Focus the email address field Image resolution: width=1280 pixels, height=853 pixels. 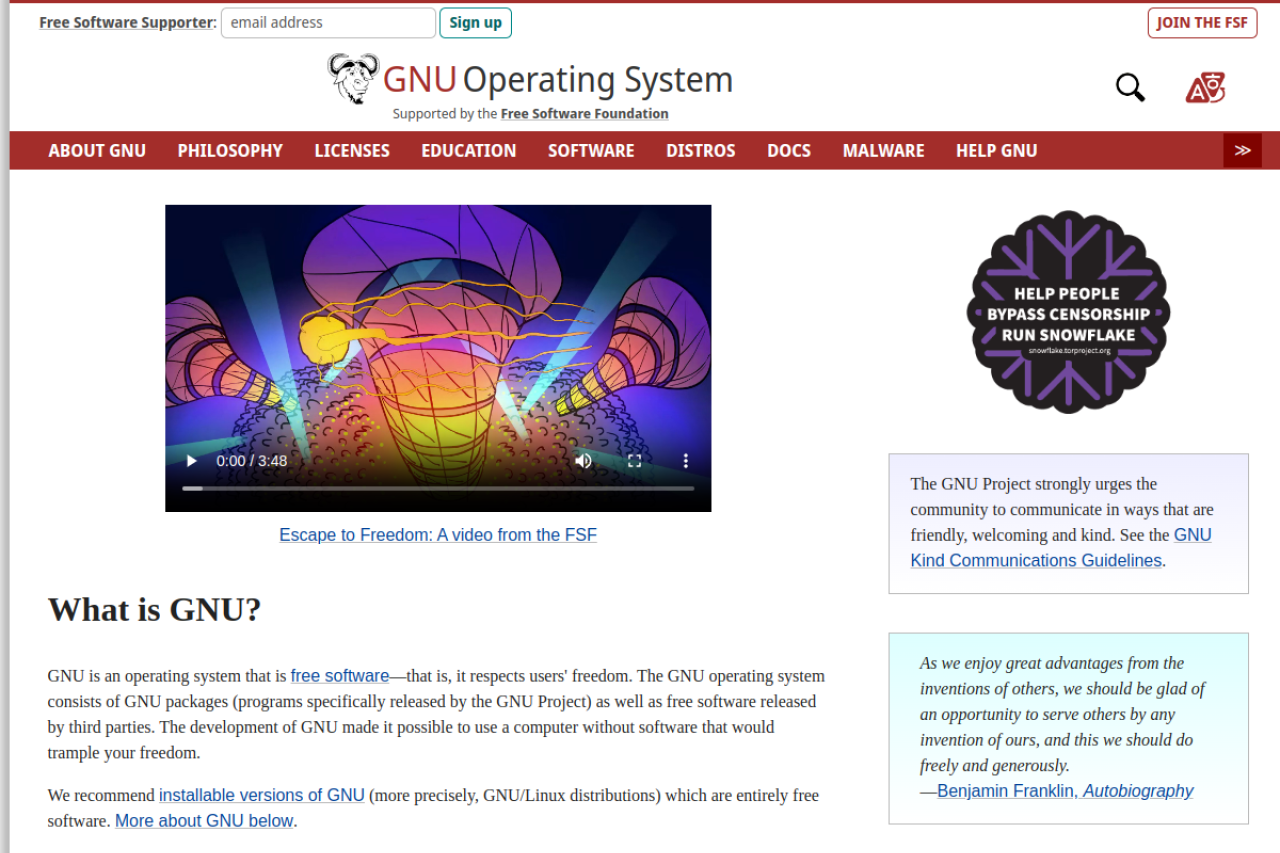point(328,23)
